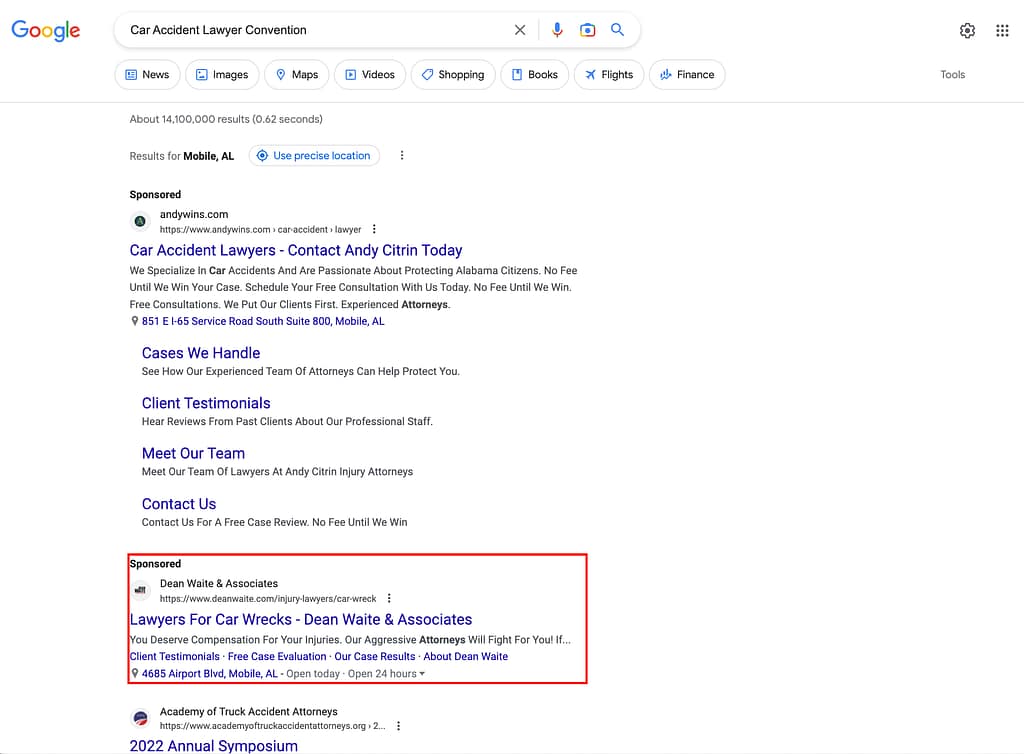The height and width of the screenshot is (754, 1024).
Task: Open the Cases We Handle sitelink
Action: point(201,353)
